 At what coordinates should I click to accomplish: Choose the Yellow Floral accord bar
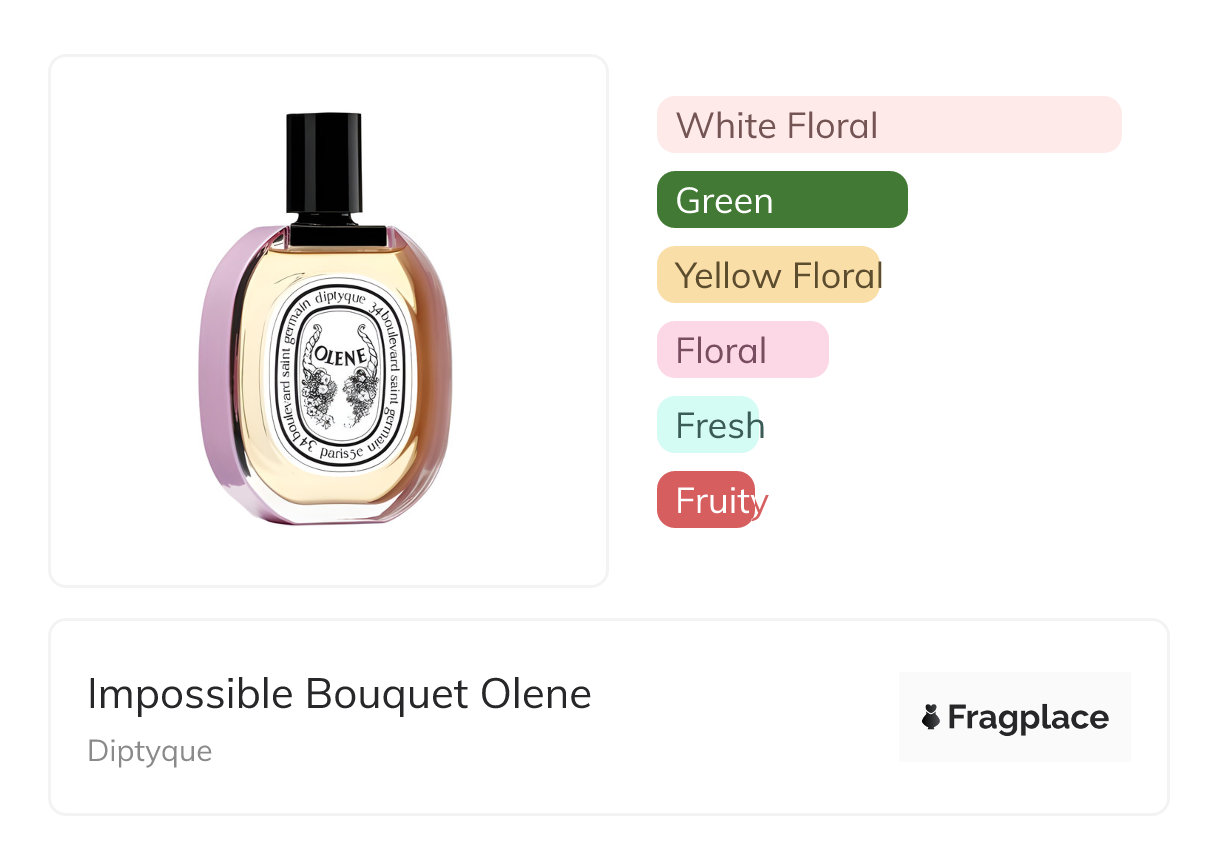(768, 275)
